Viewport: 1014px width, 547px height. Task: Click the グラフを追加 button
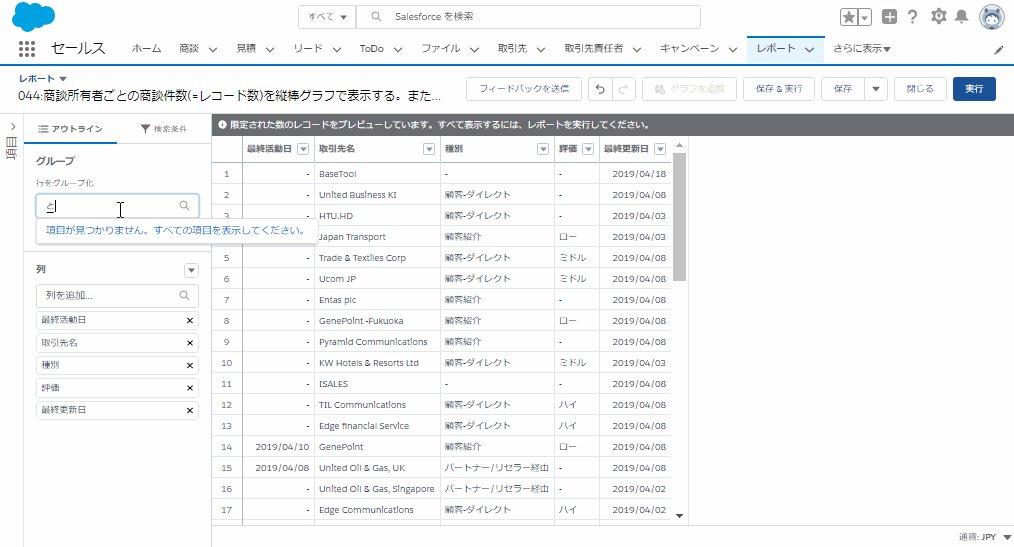pyautogui.click(x=689, y=89)
